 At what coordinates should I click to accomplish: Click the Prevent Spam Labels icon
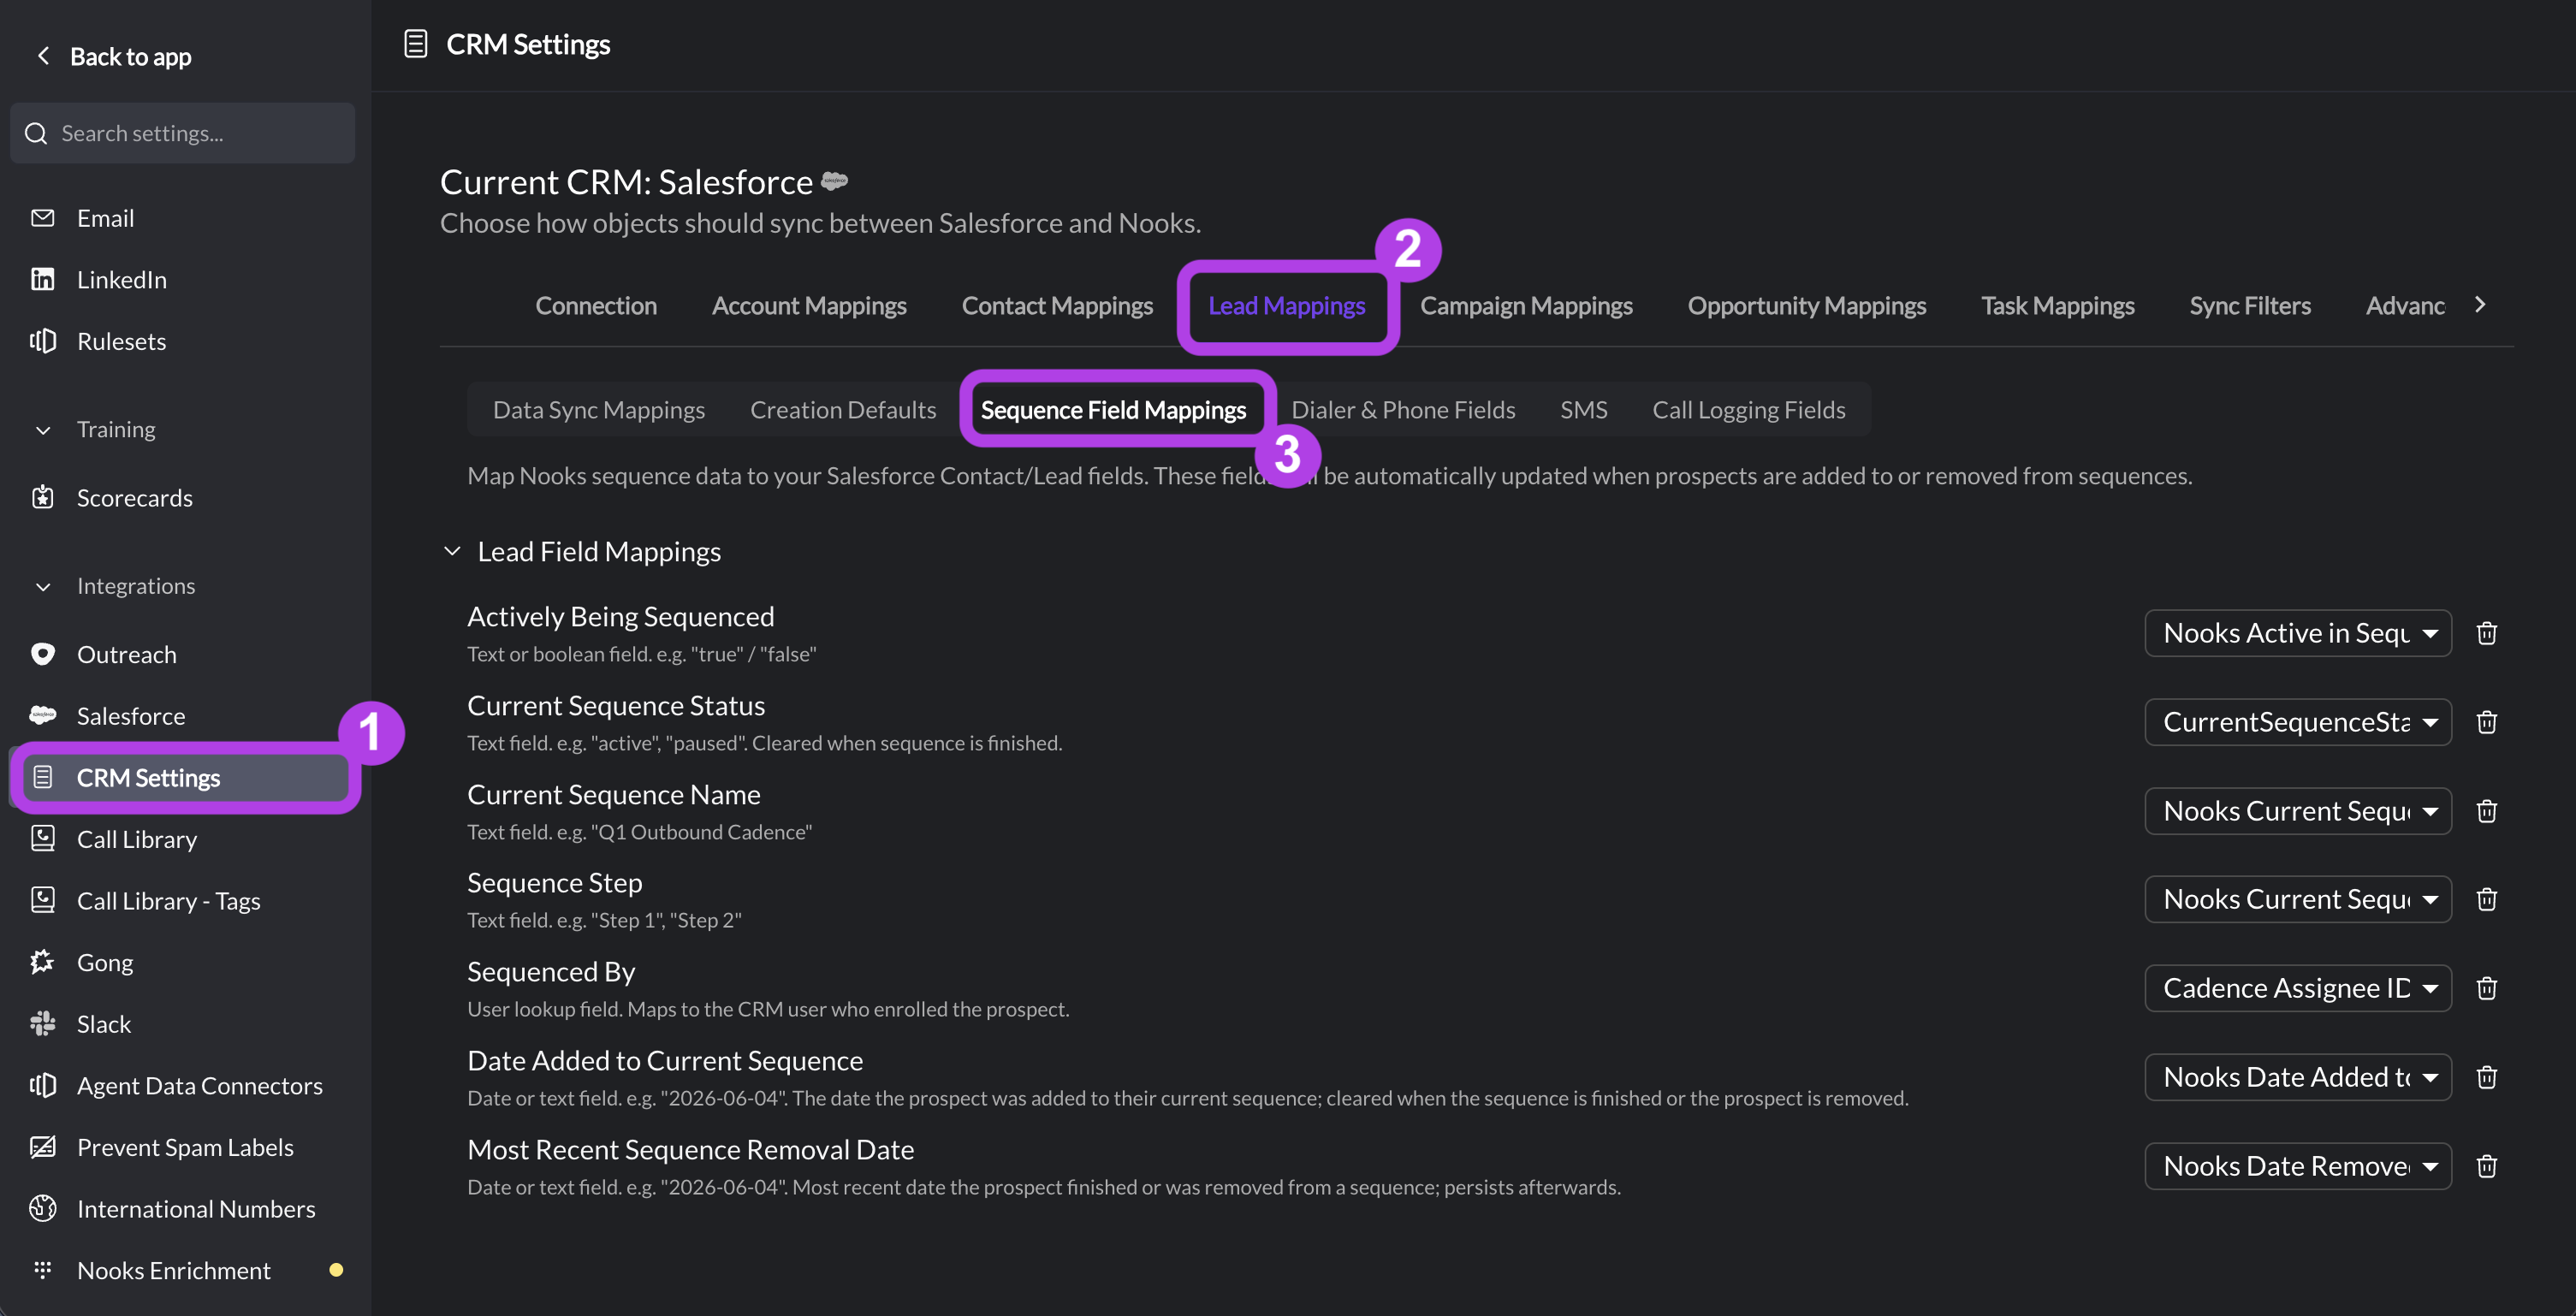click(x=43, y=1147)
